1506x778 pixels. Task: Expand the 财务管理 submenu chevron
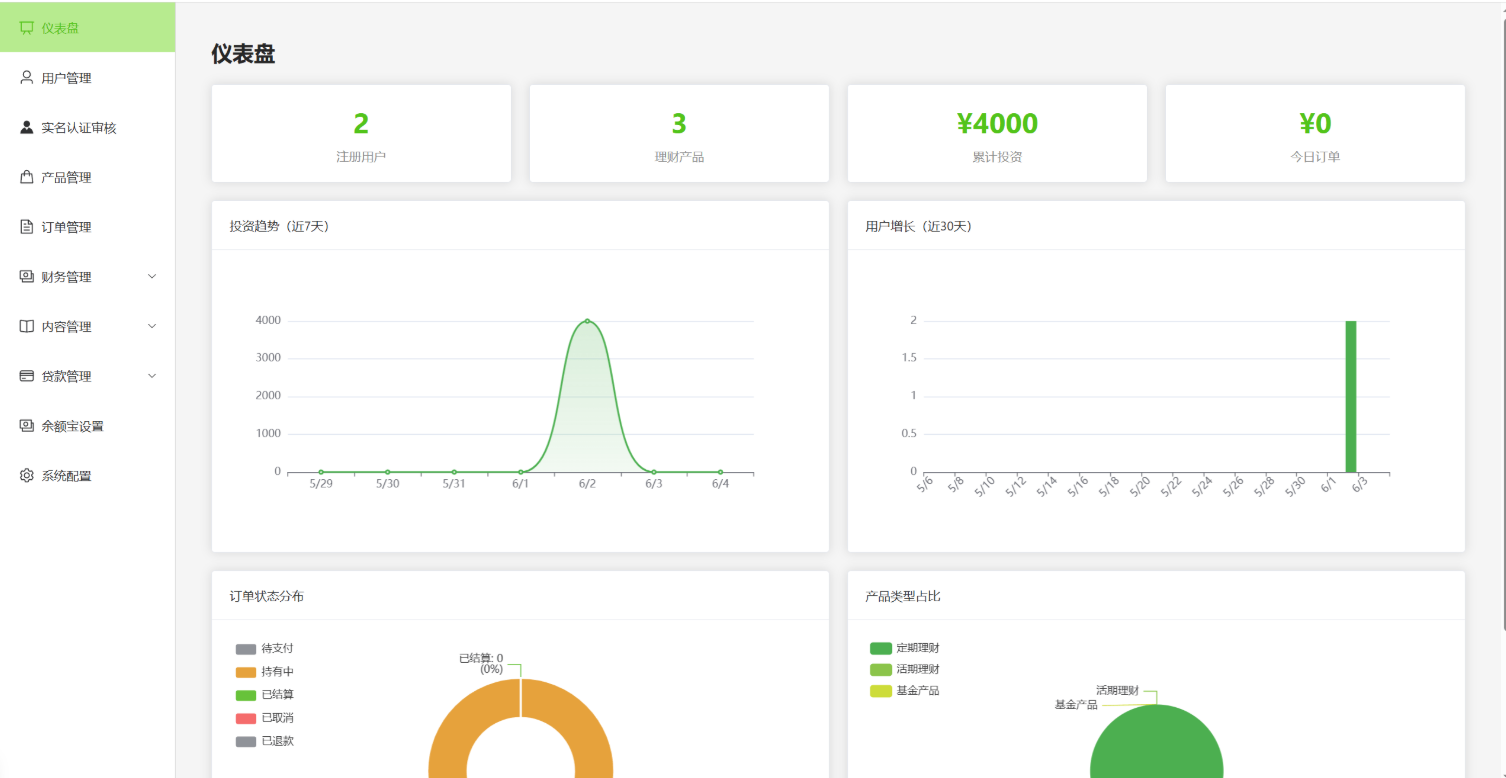(x=152, y=277)
